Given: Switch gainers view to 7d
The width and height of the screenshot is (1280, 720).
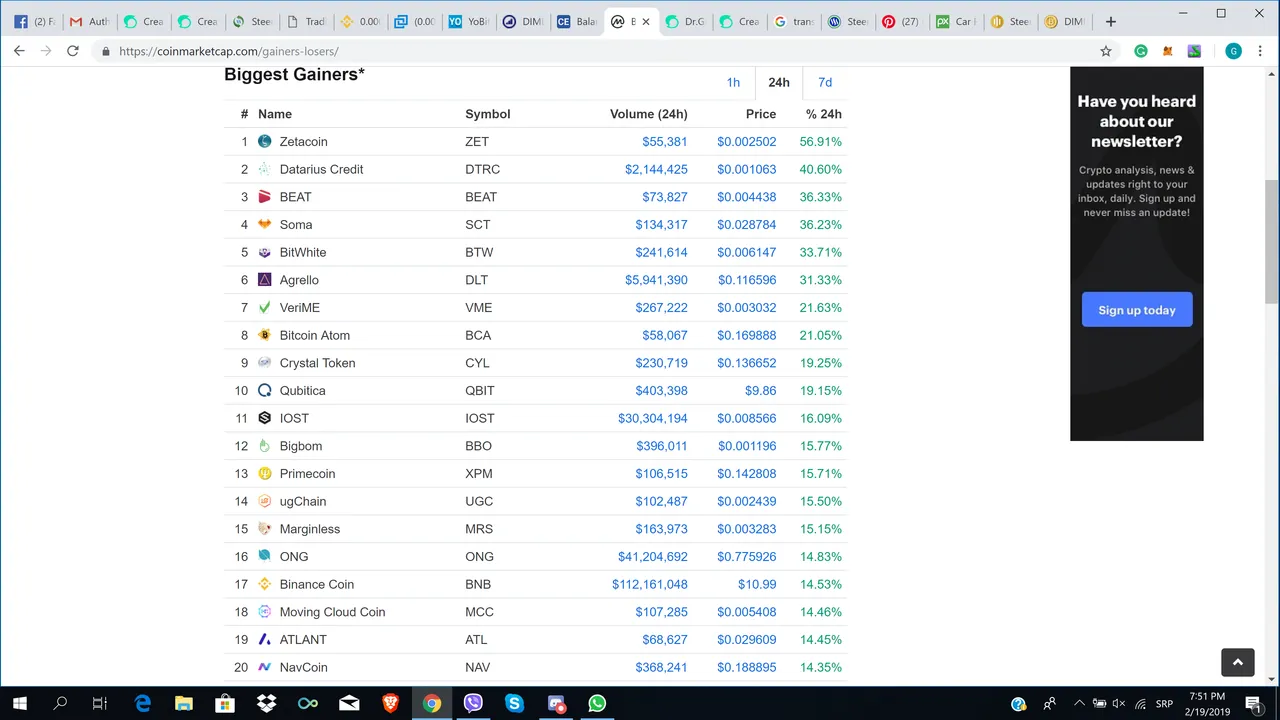Looking at the screenshot, I should 825,83.
